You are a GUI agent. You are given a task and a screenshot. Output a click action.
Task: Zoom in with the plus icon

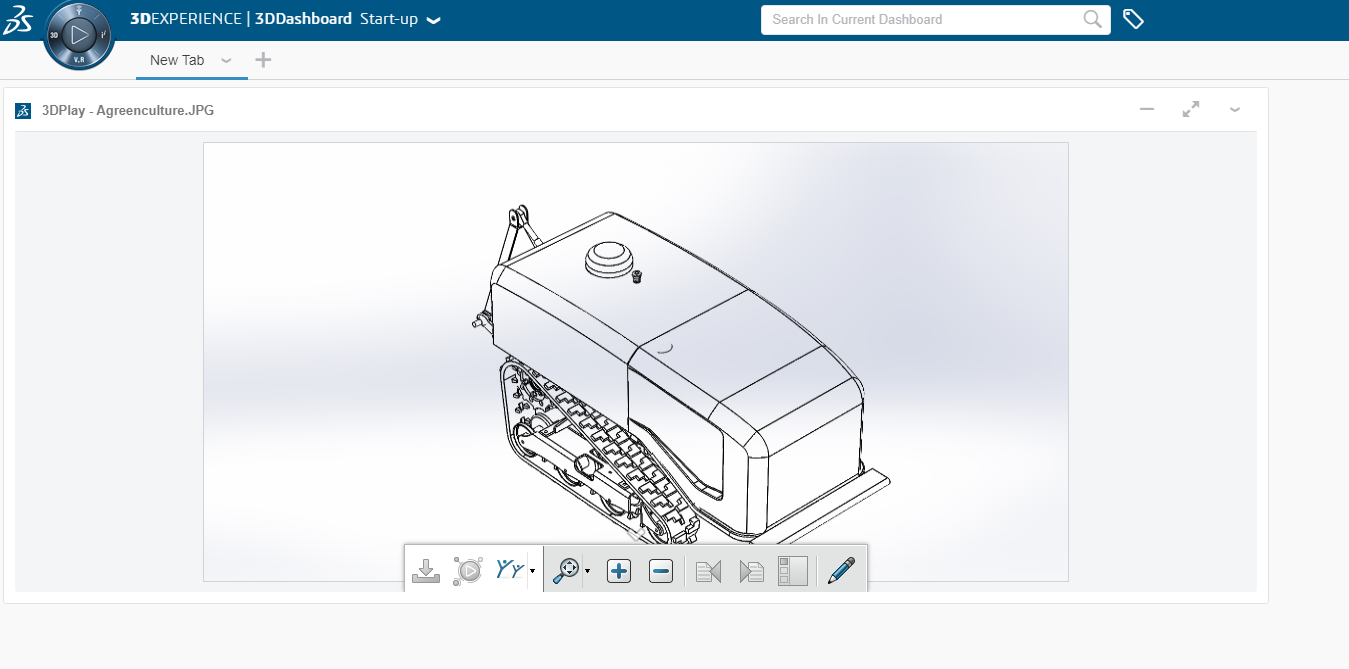click(x=618, y=570)
